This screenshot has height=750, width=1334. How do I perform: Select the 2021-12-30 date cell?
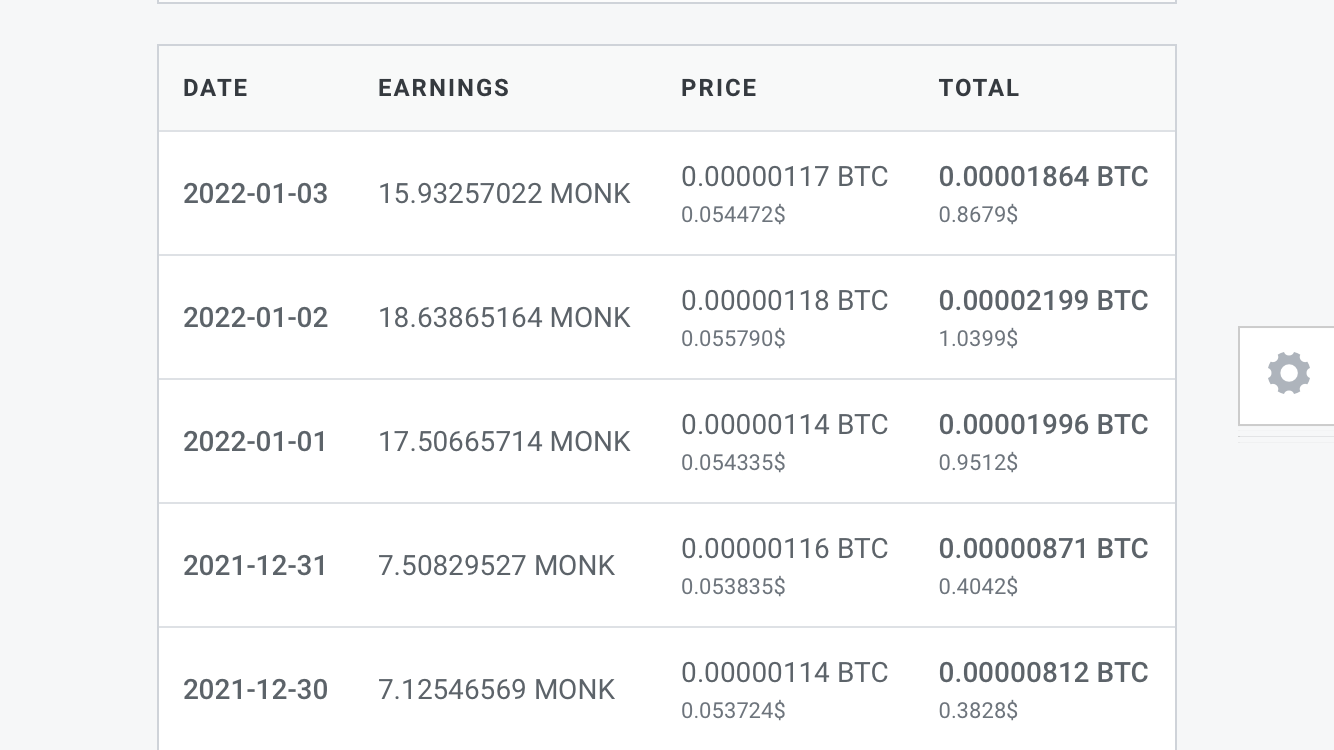pyautogui.click(x=255, y=689)
